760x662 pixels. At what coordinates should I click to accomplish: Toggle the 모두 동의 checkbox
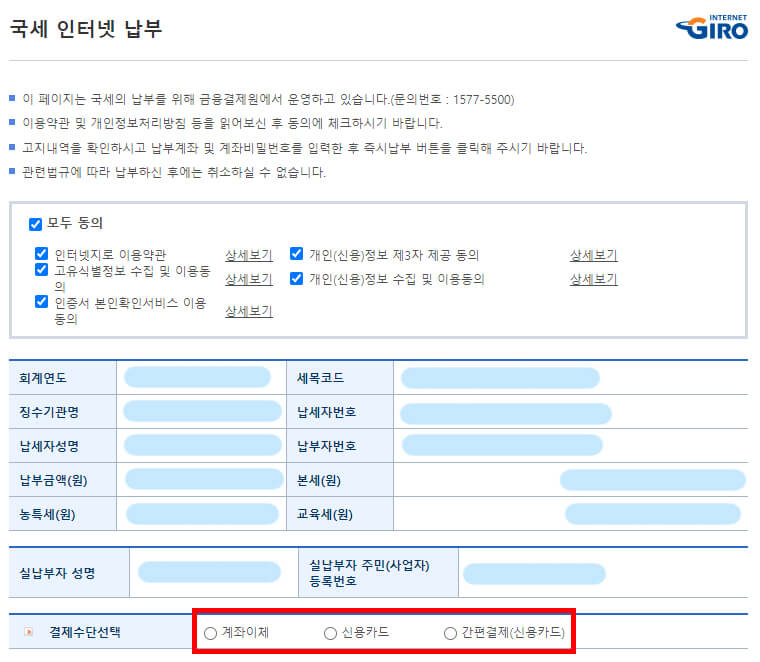pos(35,224)
